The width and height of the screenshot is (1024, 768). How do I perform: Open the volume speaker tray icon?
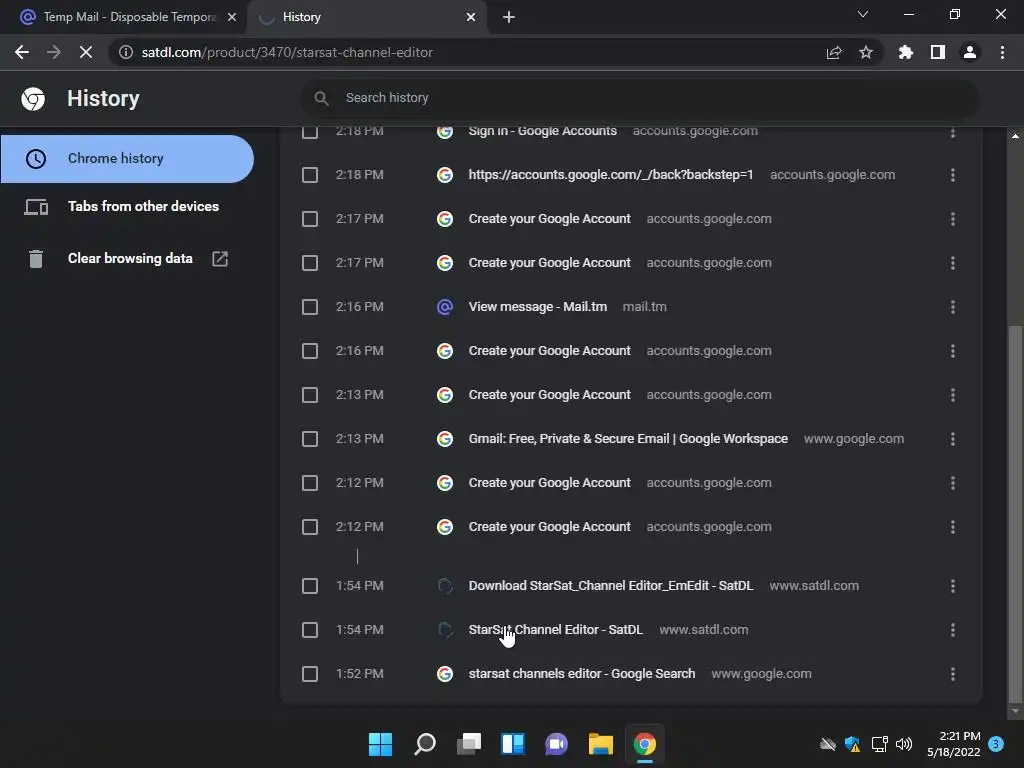(x=904, y=744)
